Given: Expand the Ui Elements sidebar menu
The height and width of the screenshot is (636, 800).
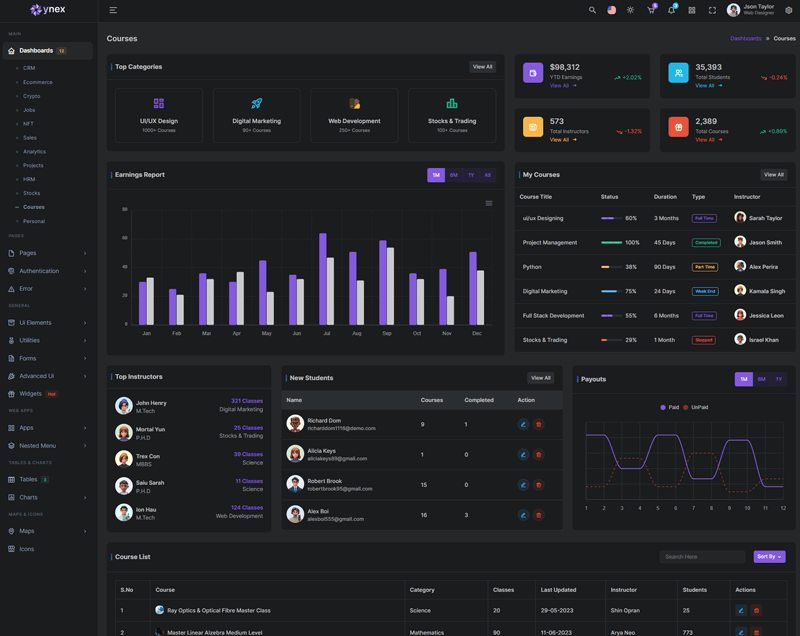Looking at the screenshot, I should click(48, 323).
